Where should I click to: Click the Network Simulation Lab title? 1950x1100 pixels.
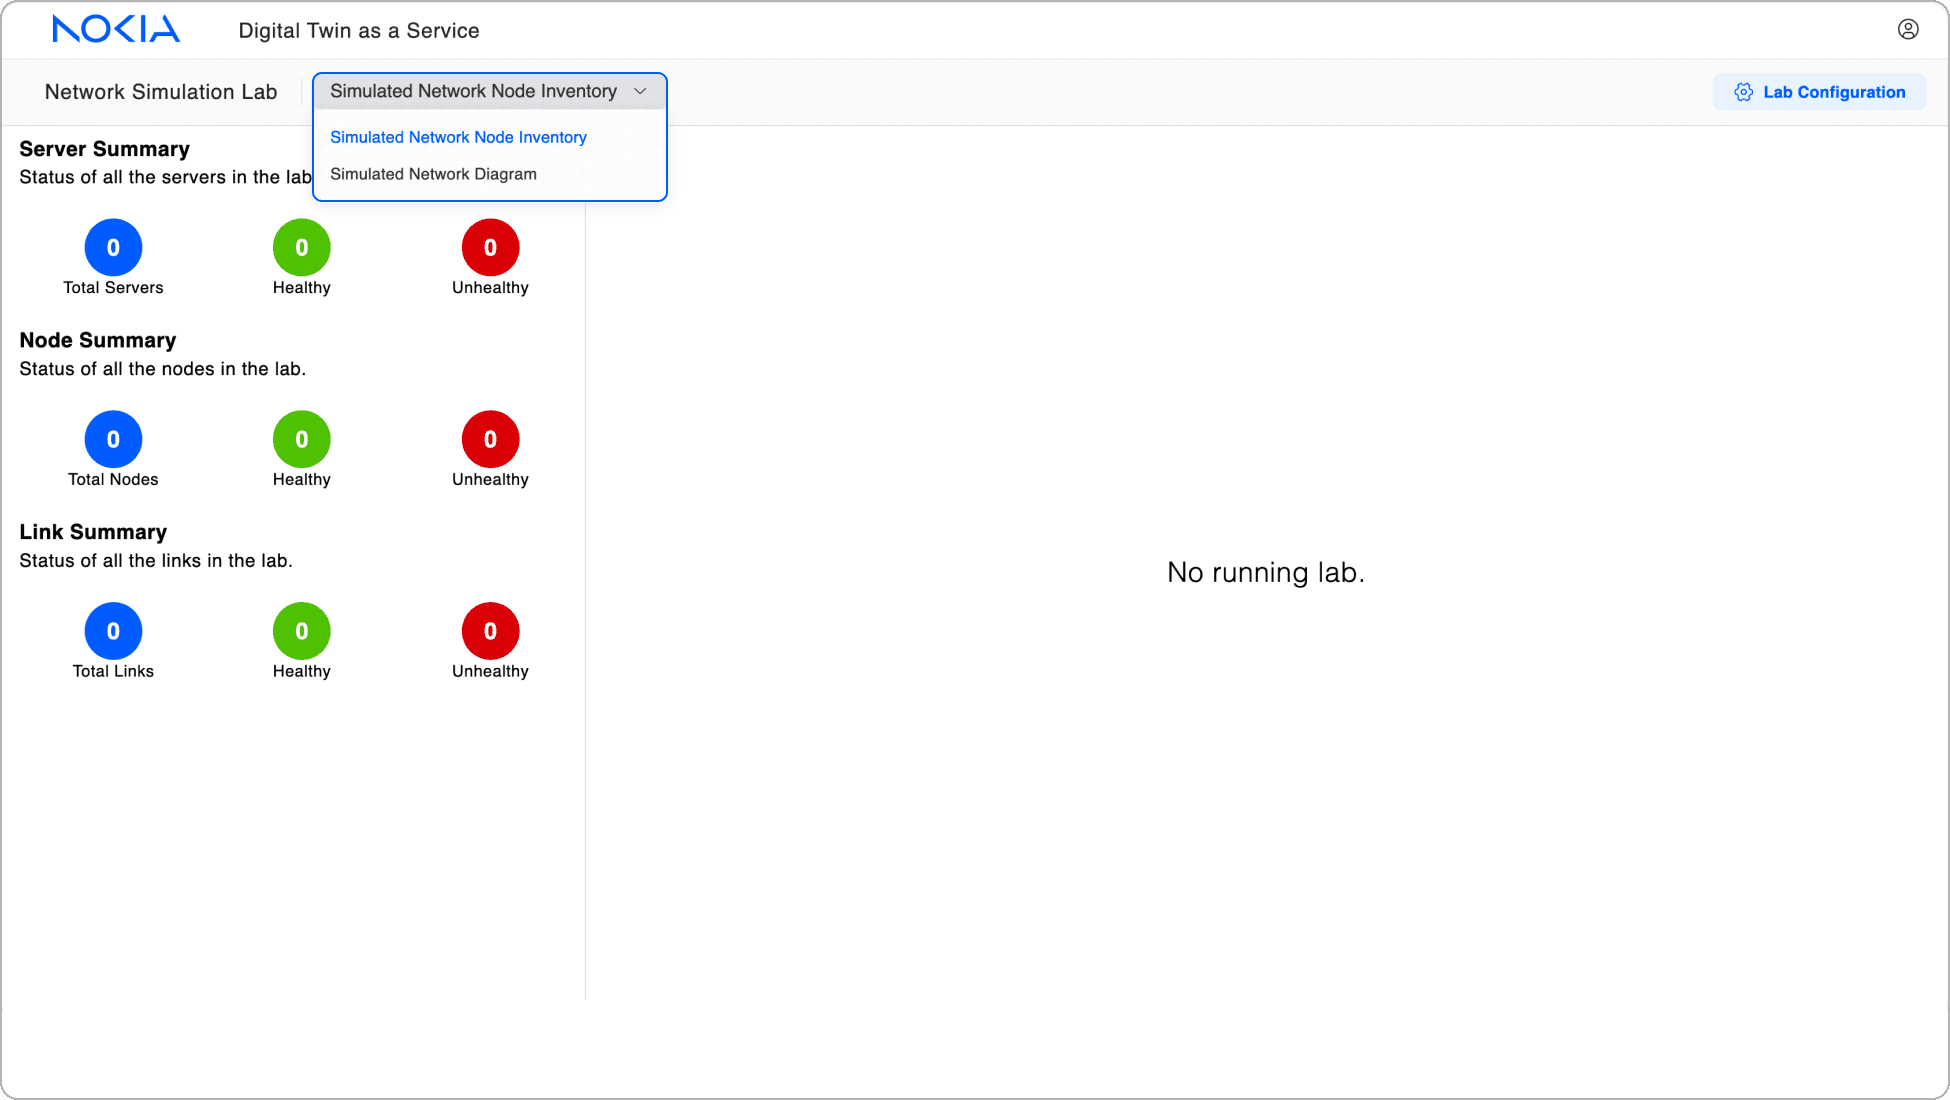[x=161, y=92]
